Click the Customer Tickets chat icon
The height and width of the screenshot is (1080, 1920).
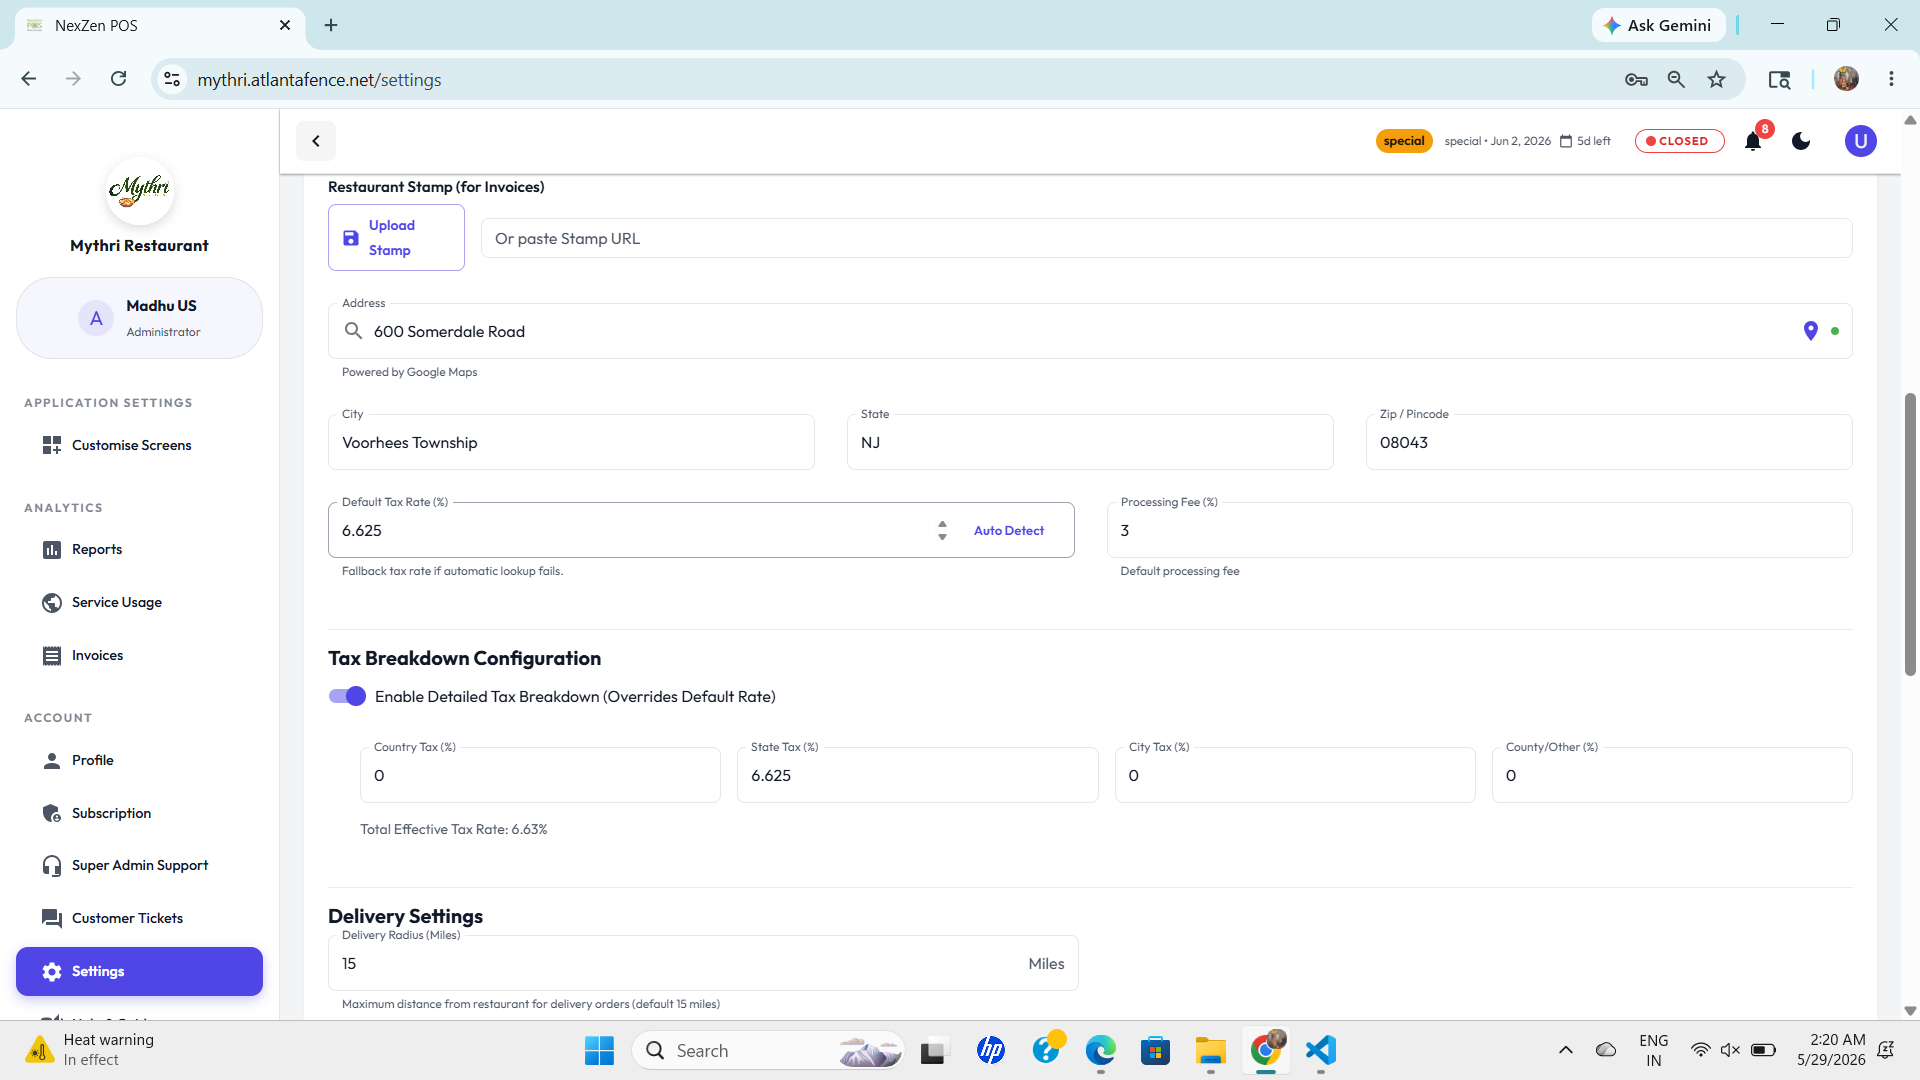pos(52,918)
